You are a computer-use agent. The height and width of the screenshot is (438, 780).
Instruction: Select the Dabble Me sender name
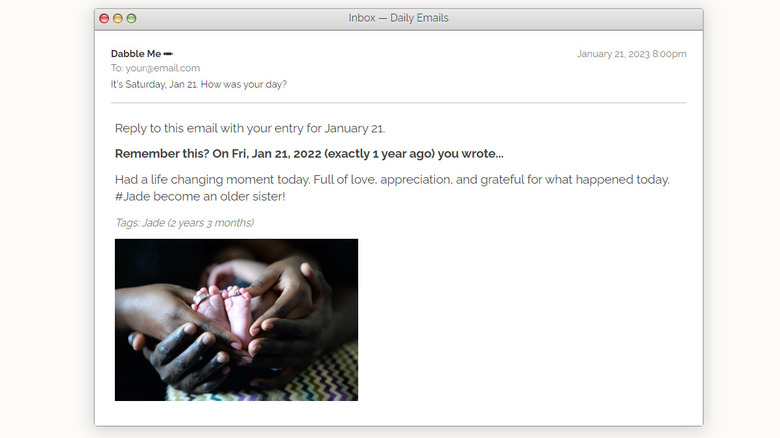[x=136, y=54]
